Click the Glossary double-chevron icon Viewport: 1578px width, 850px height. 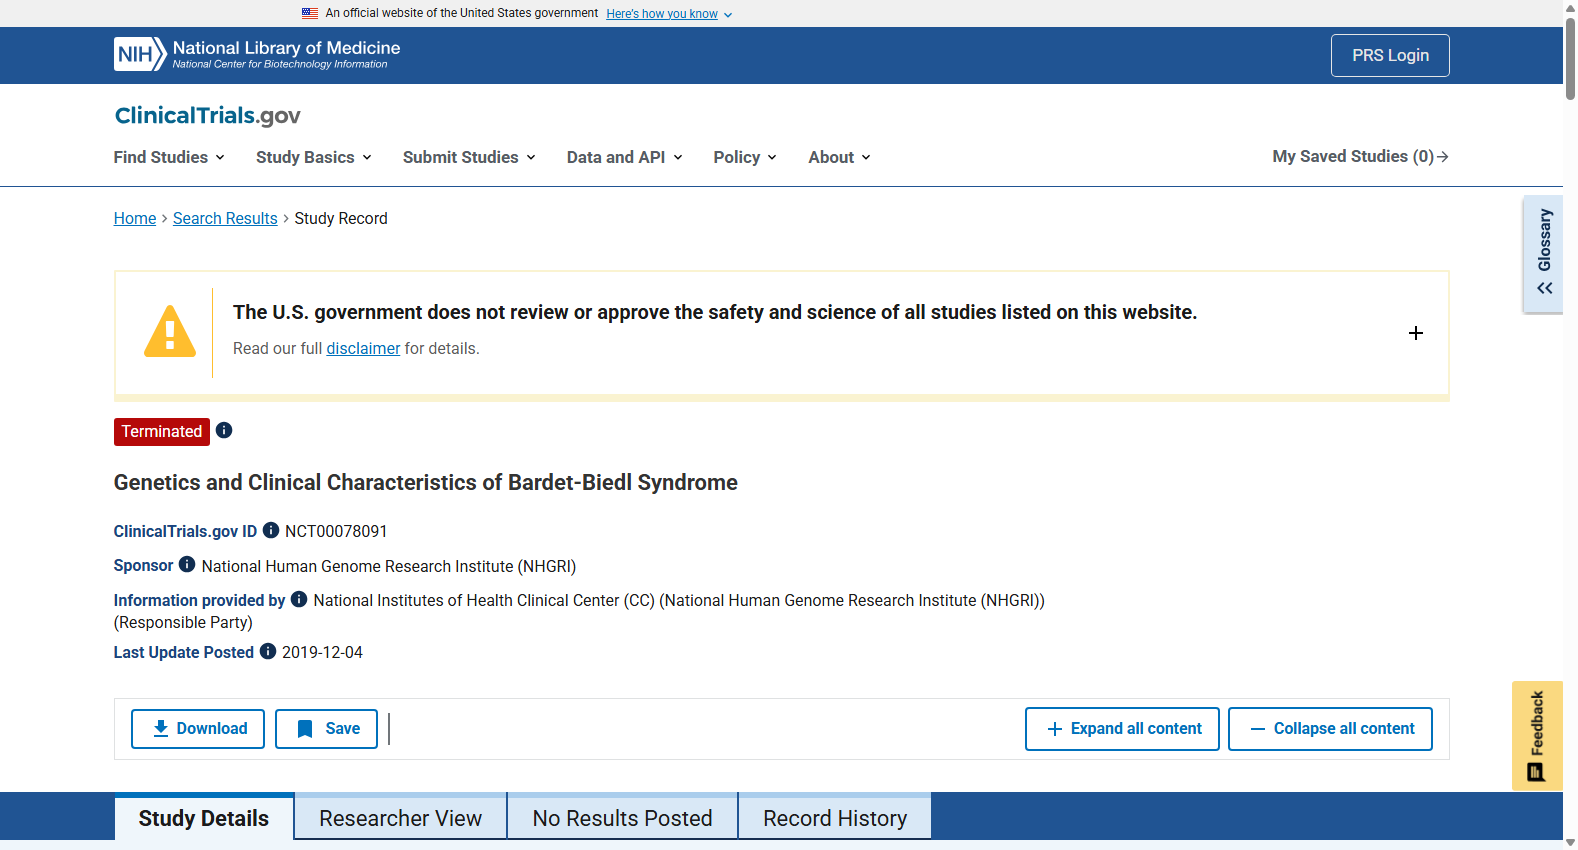click(x=1545, y=288)
